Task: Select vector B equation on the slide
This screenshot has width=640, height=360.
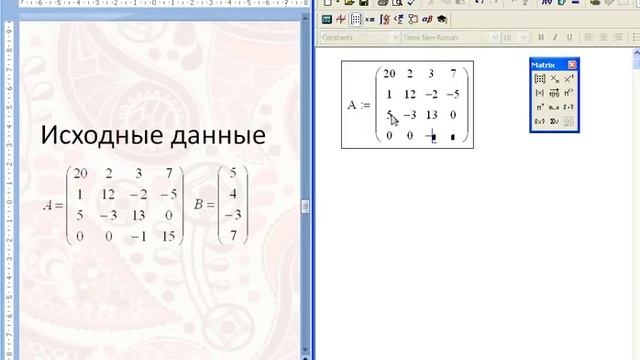Action: (x=221, y=205)
